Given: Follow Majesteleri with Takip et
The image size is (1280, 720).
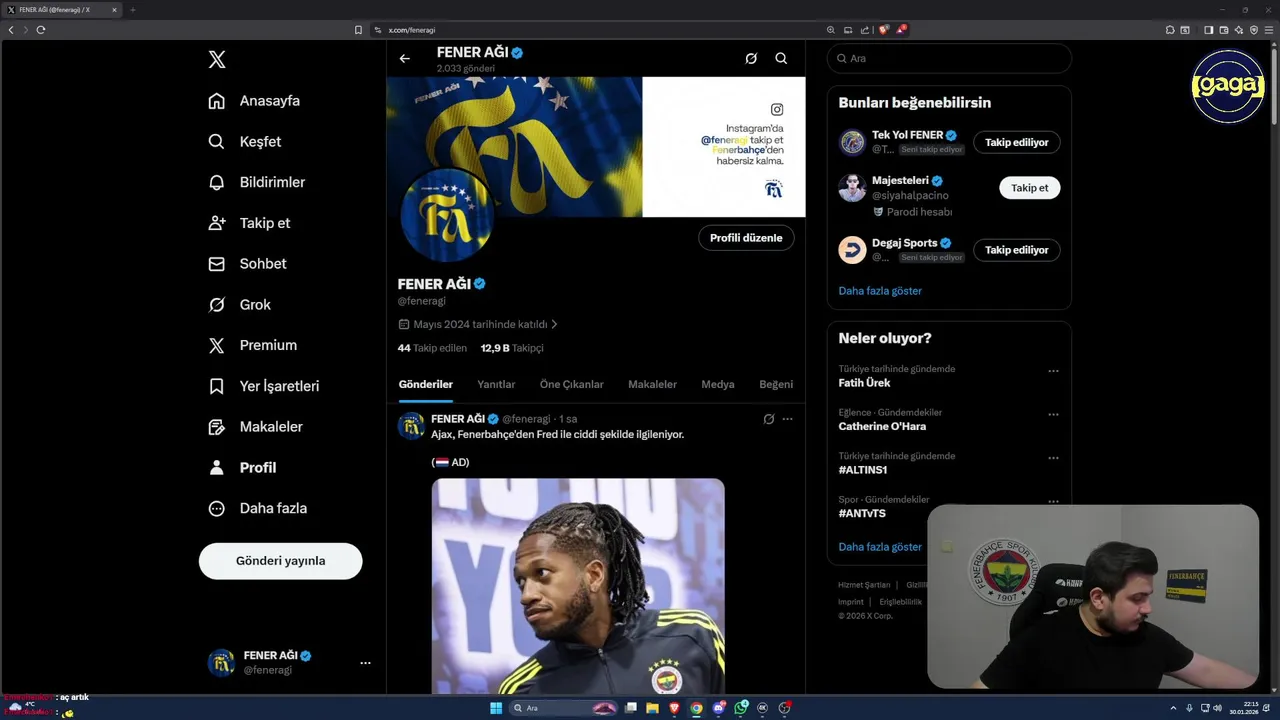Looking at the screenshot, I should click(1030, 188).
